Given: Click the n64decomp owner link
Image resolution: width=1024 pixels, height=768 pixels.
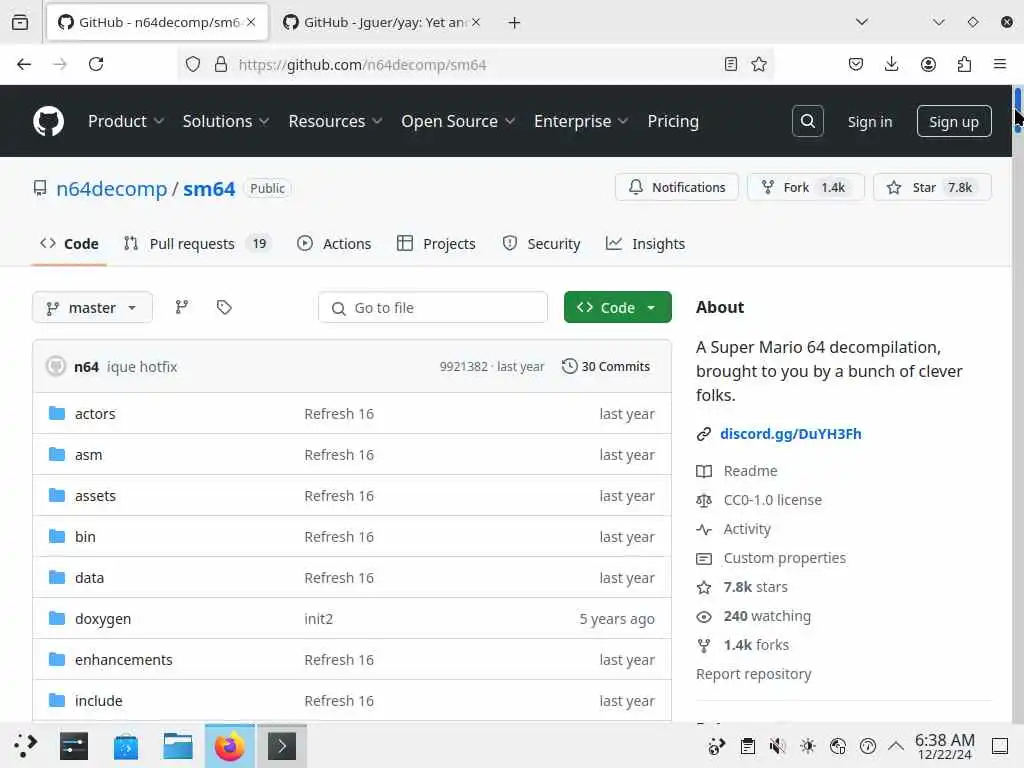Looking at the screenshot, I should point(112,189).
